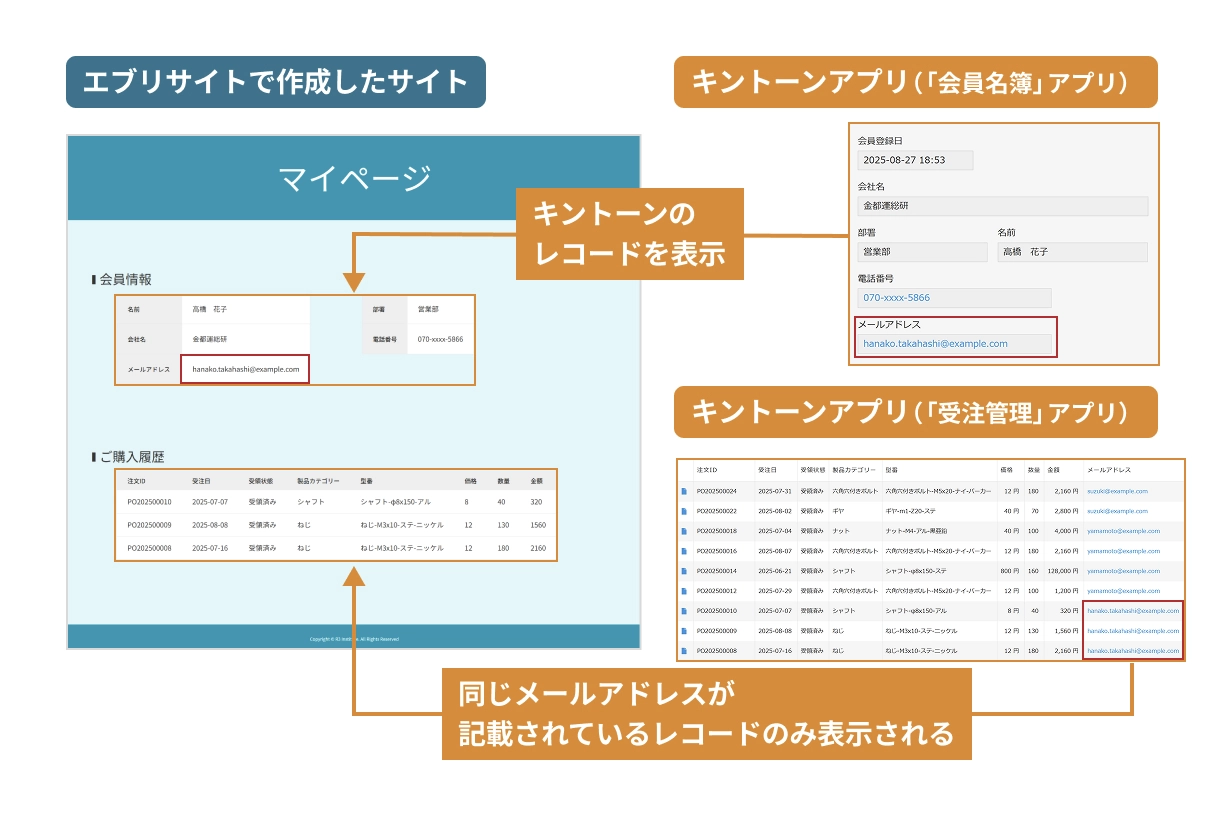Image resolution: width=1228 pixels, height=816 pixels.
Task: Click suzuki@example.com link in PO202500022 row
Action: point(1117,511)
